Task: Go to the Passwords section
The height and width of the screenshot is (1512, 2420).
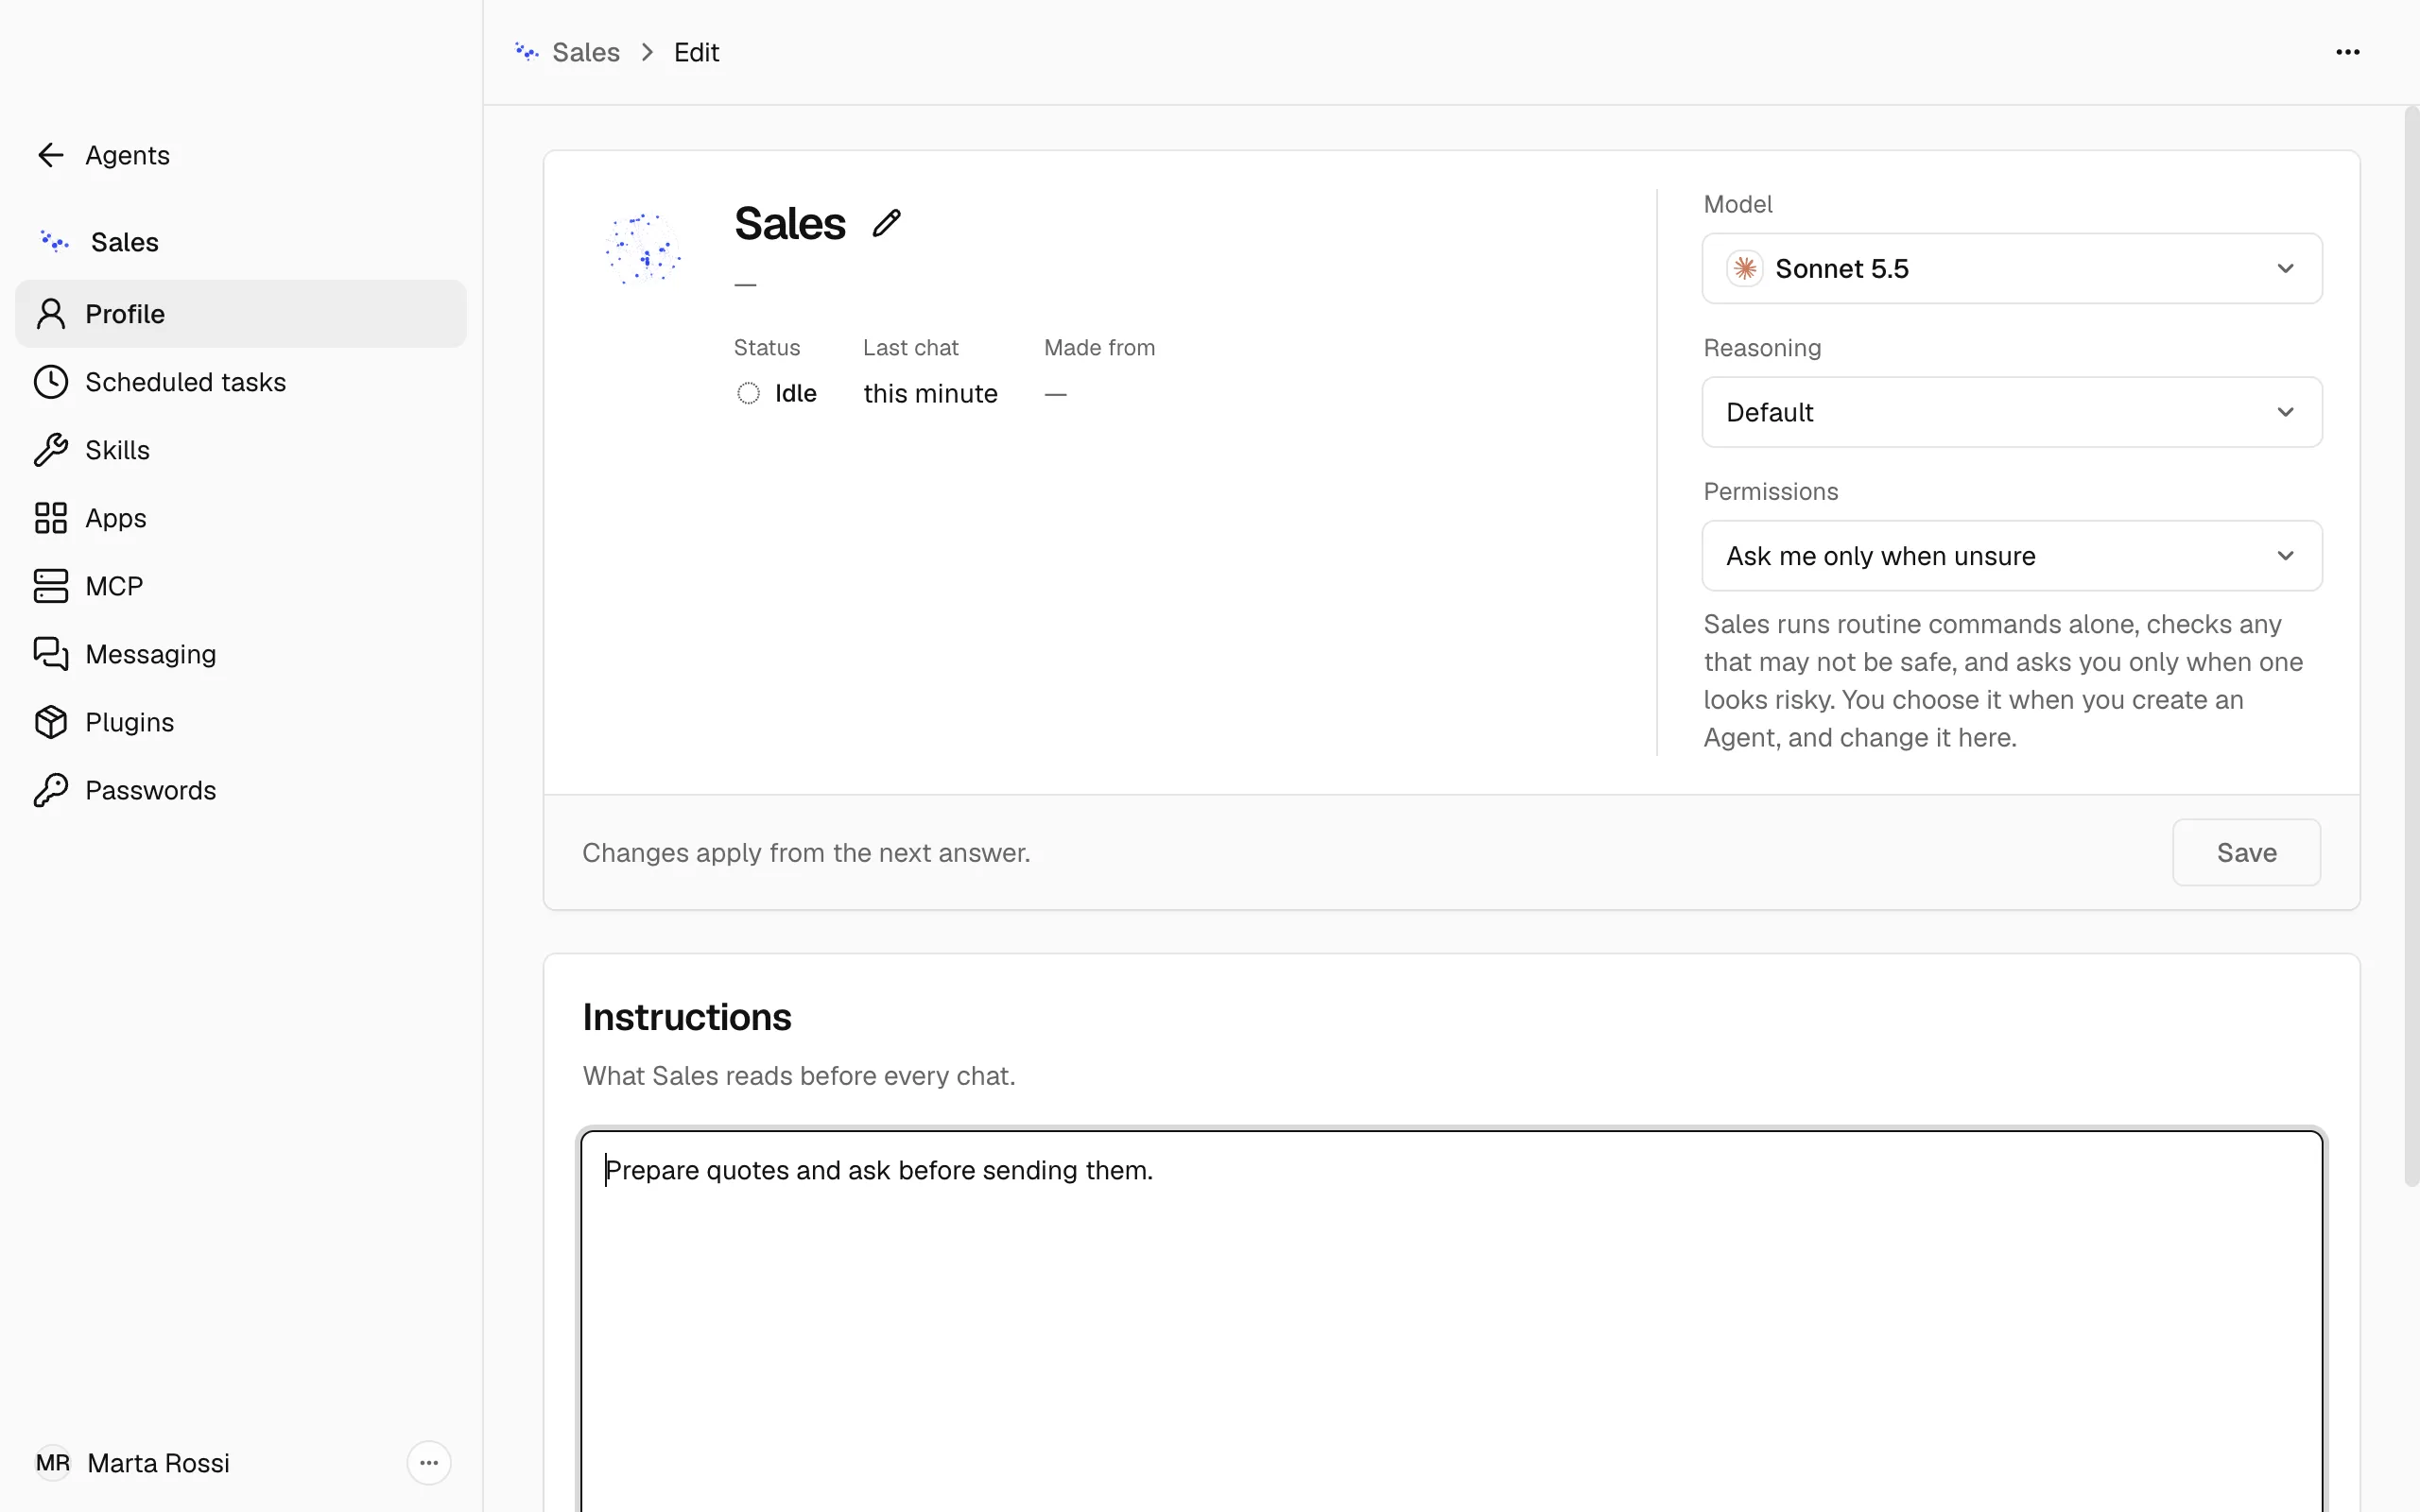Action: coord(241,790)
